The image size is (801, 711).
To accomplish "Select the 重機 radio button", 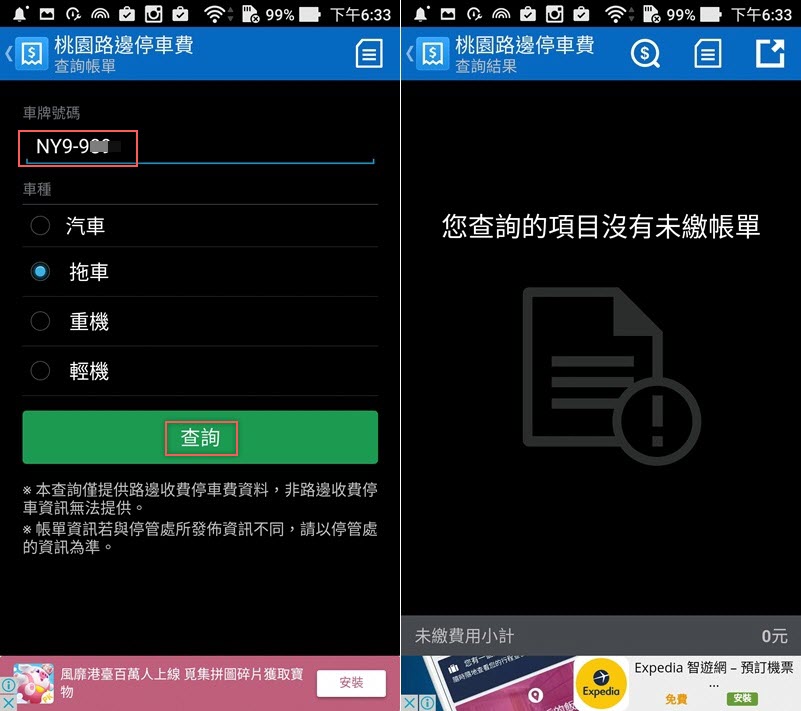I will click(40, 321).
